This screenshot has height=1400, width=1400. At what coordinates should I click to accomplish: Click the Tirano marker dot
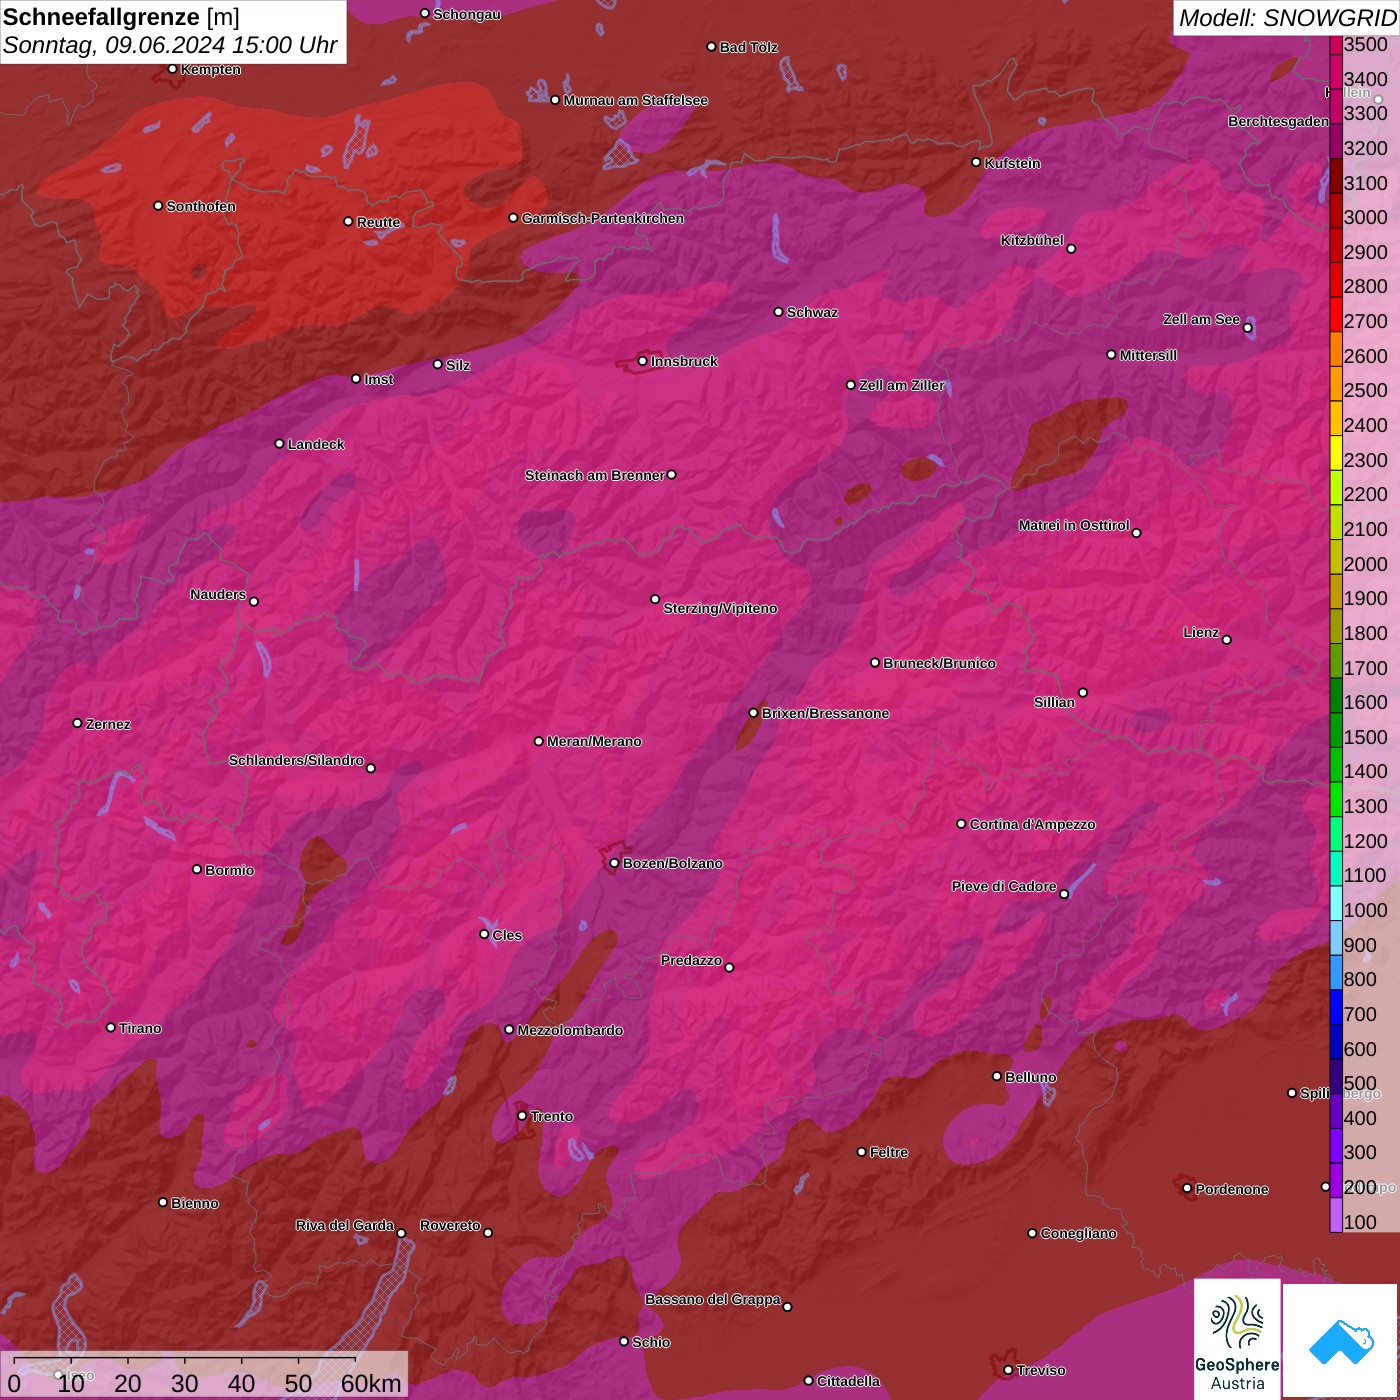pos(111,1028)
